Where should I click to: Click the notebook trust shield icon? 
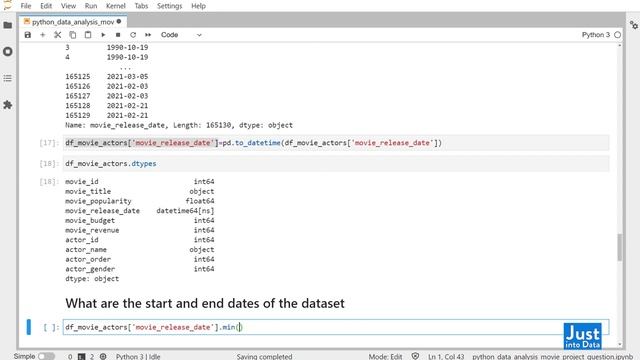[415, 356]
